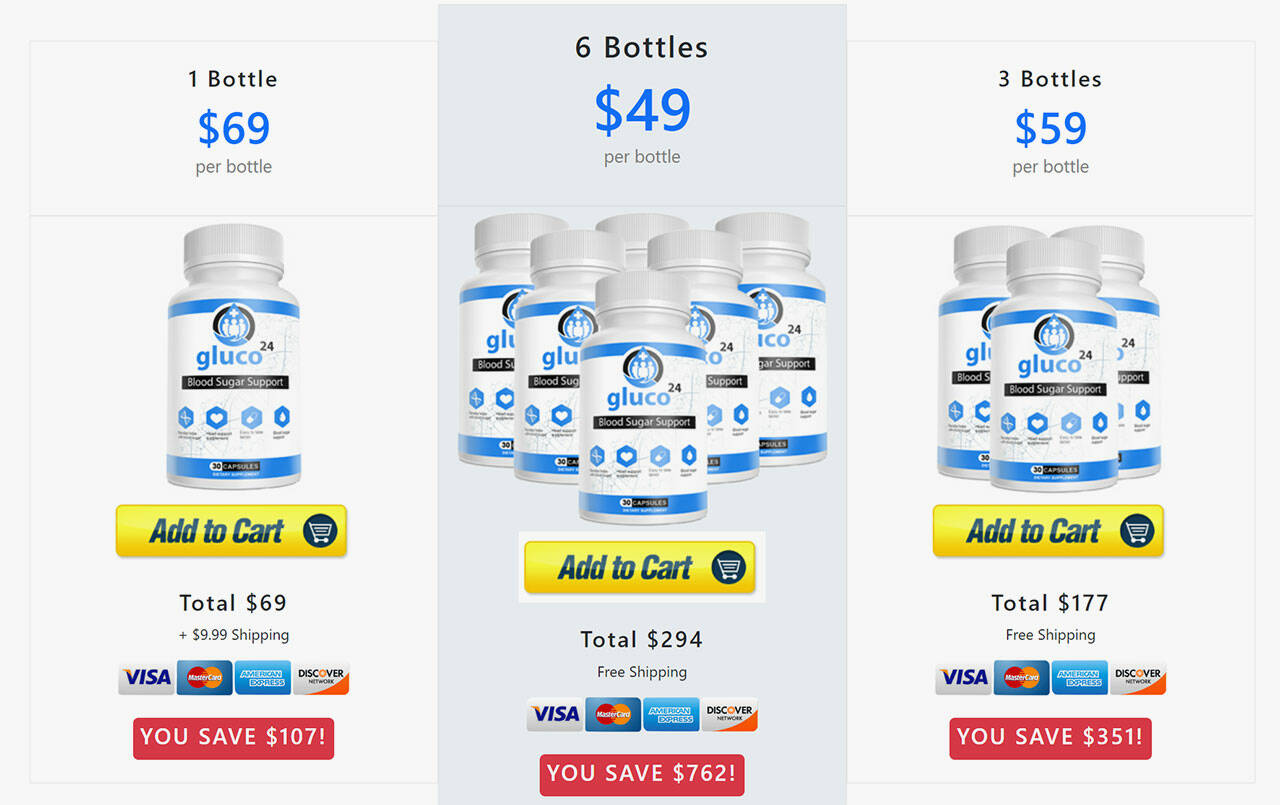Click the three-bottle gluco24 product image
Viewport: 1280px width, 805px height.
(x=1050, y=358)
